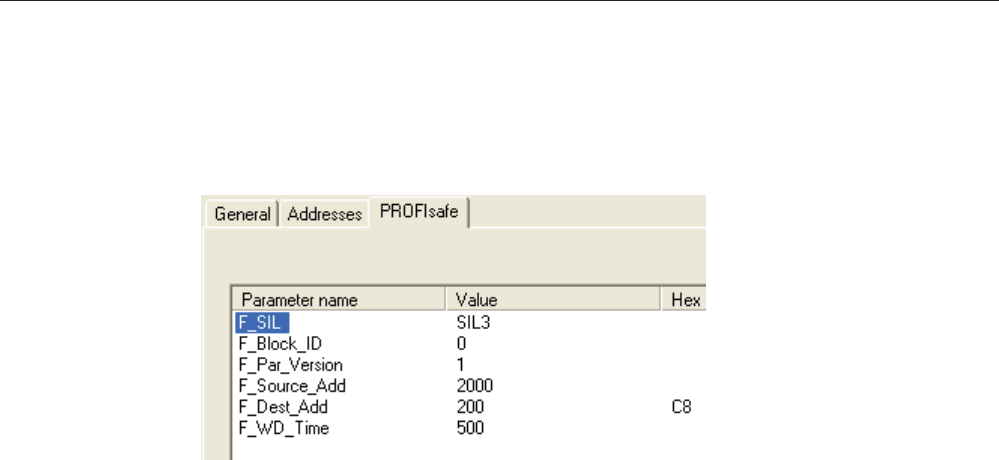Click the SIL3 value cell
The width and height of the screenshot is (999, 460).
473,322
